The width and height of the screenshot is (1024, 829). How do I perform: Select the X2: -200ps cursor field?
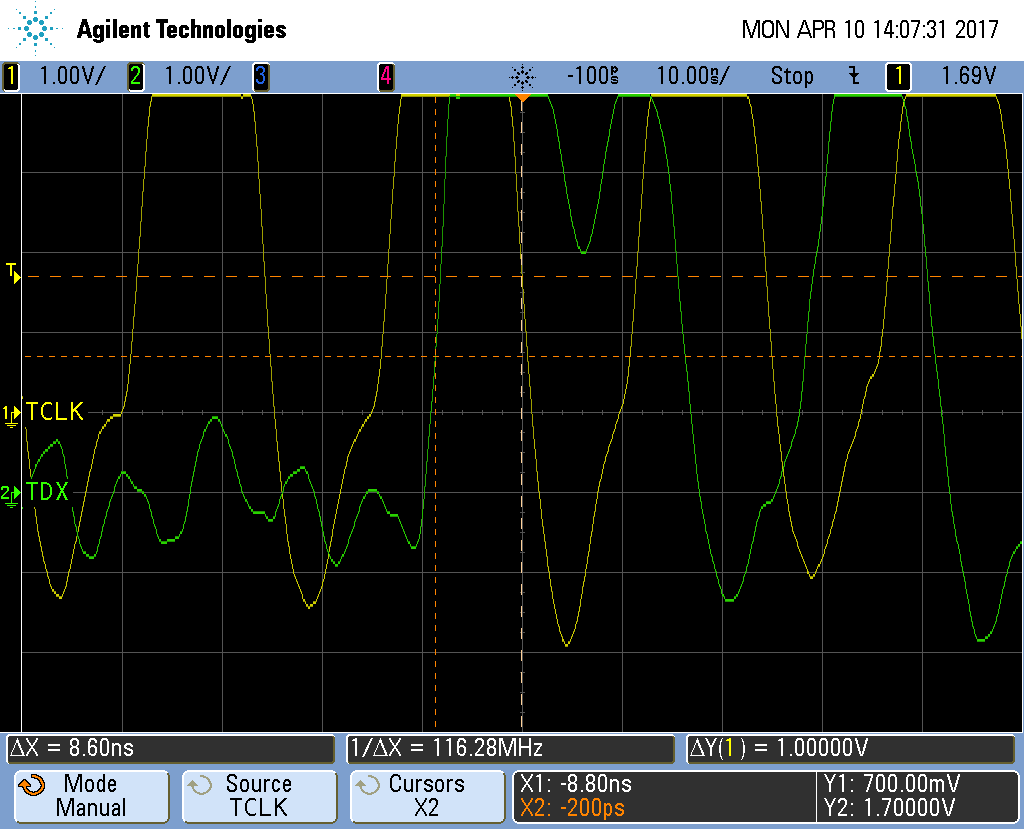coord(573,807)
